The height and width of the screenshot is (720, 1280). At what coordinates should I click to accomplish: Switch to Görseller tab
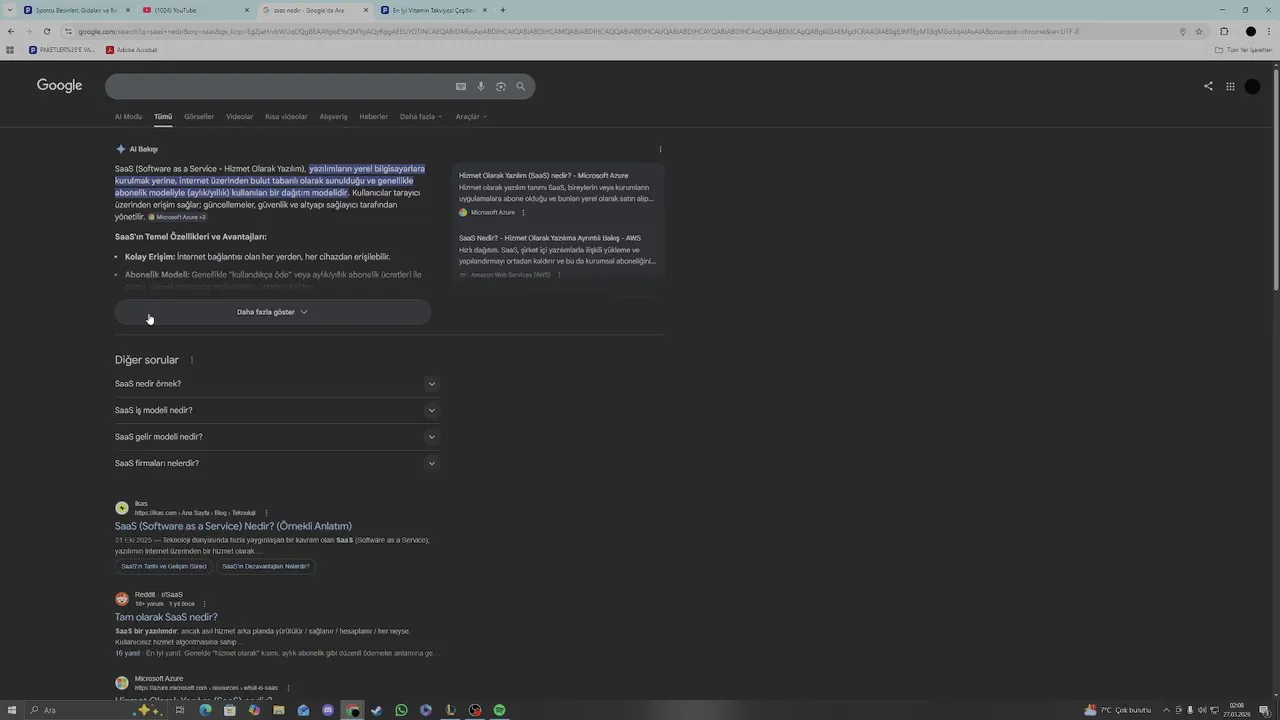click(x=199, y=117)
